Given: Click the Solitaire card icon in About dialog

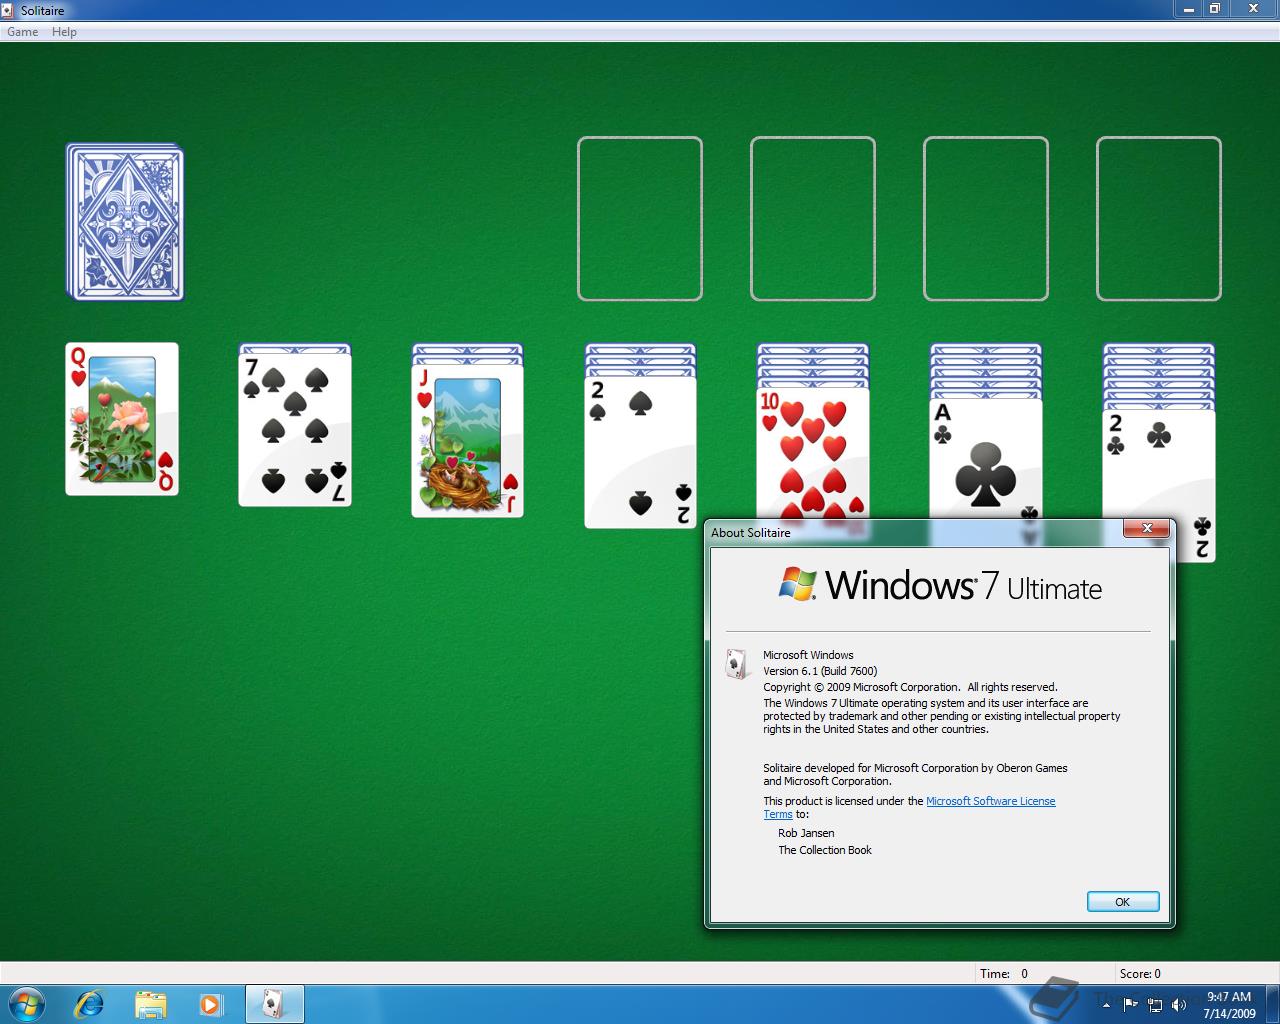Looking at the screenshot, I should pos(737,664).
